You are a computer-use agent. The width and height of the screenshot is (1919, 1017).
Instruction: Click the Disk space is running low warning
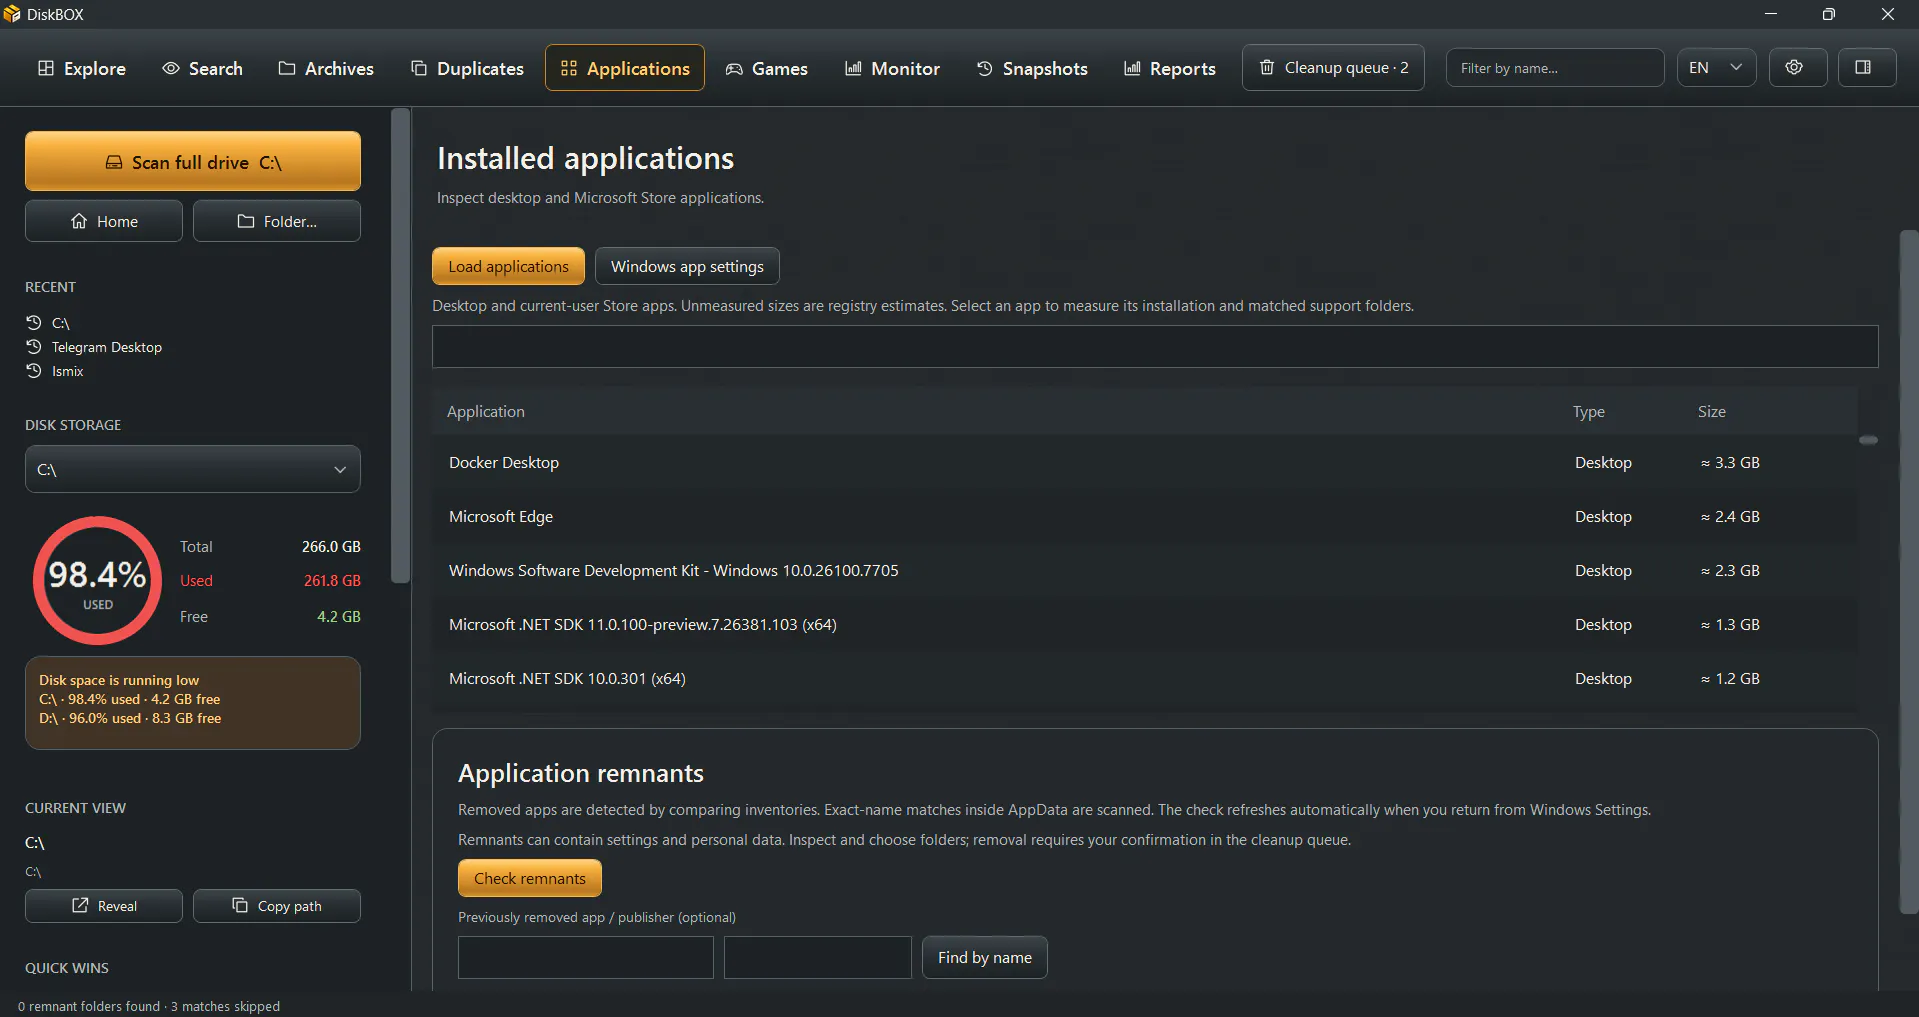point(193,703)
